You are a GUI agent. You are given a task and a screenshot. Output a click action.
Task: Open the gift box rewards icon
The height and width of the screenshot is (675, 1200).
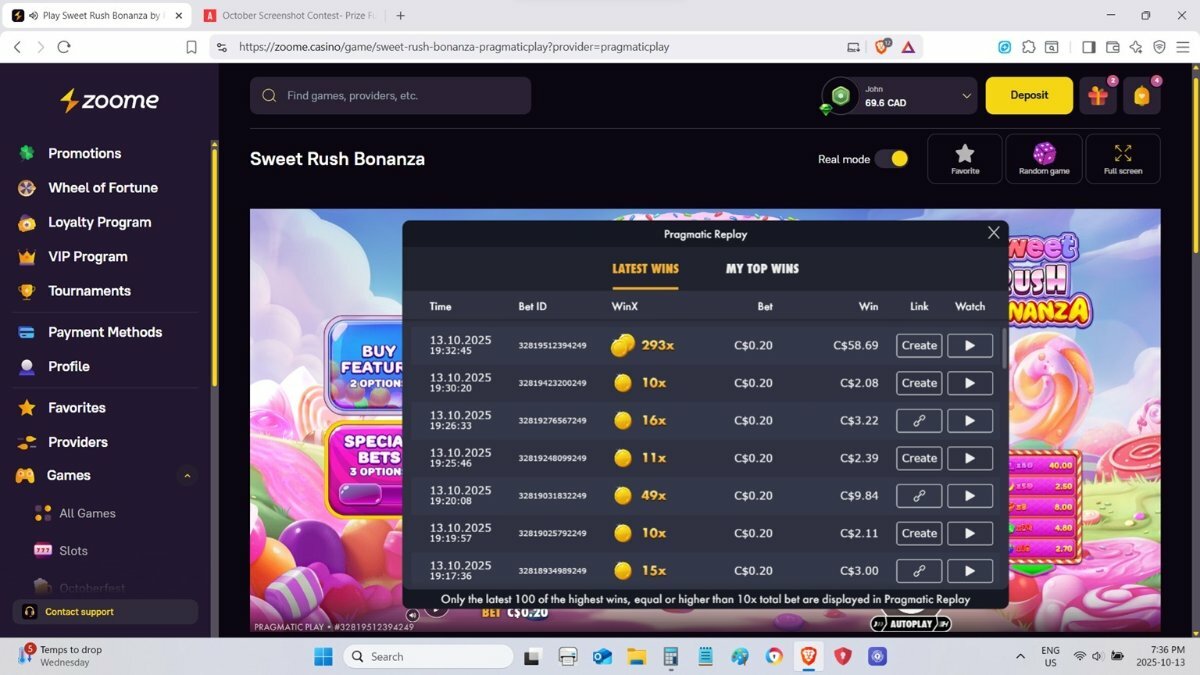(x=1098, y=96)
